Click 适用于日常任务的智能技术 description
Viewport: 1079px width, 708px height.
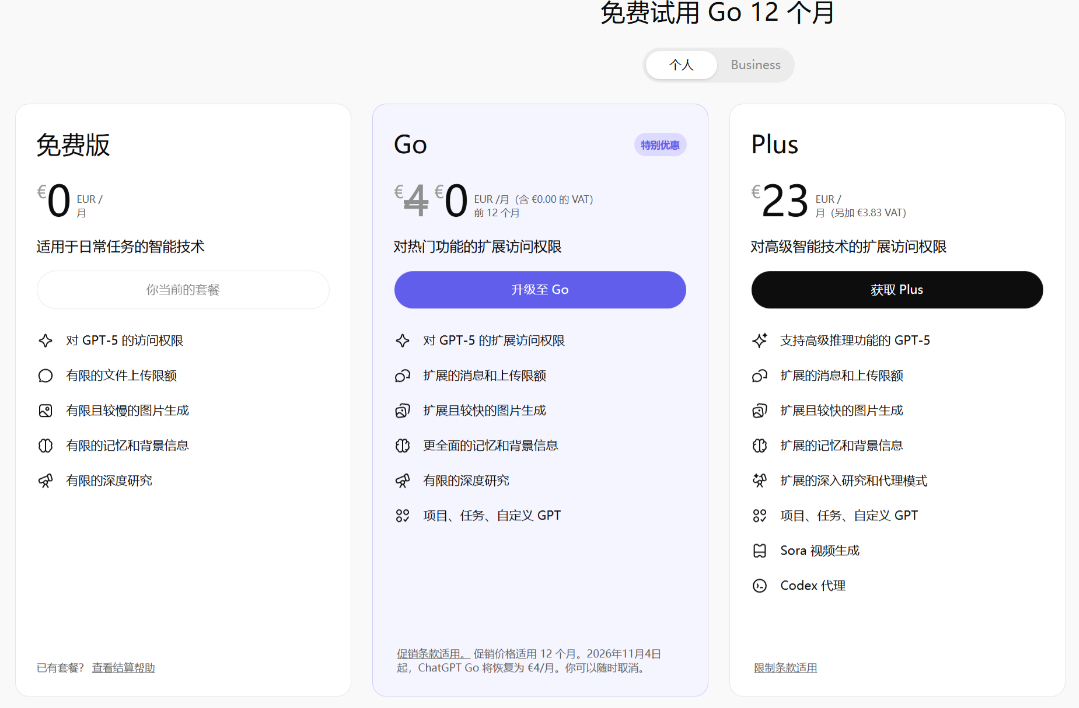coord(120,247)
